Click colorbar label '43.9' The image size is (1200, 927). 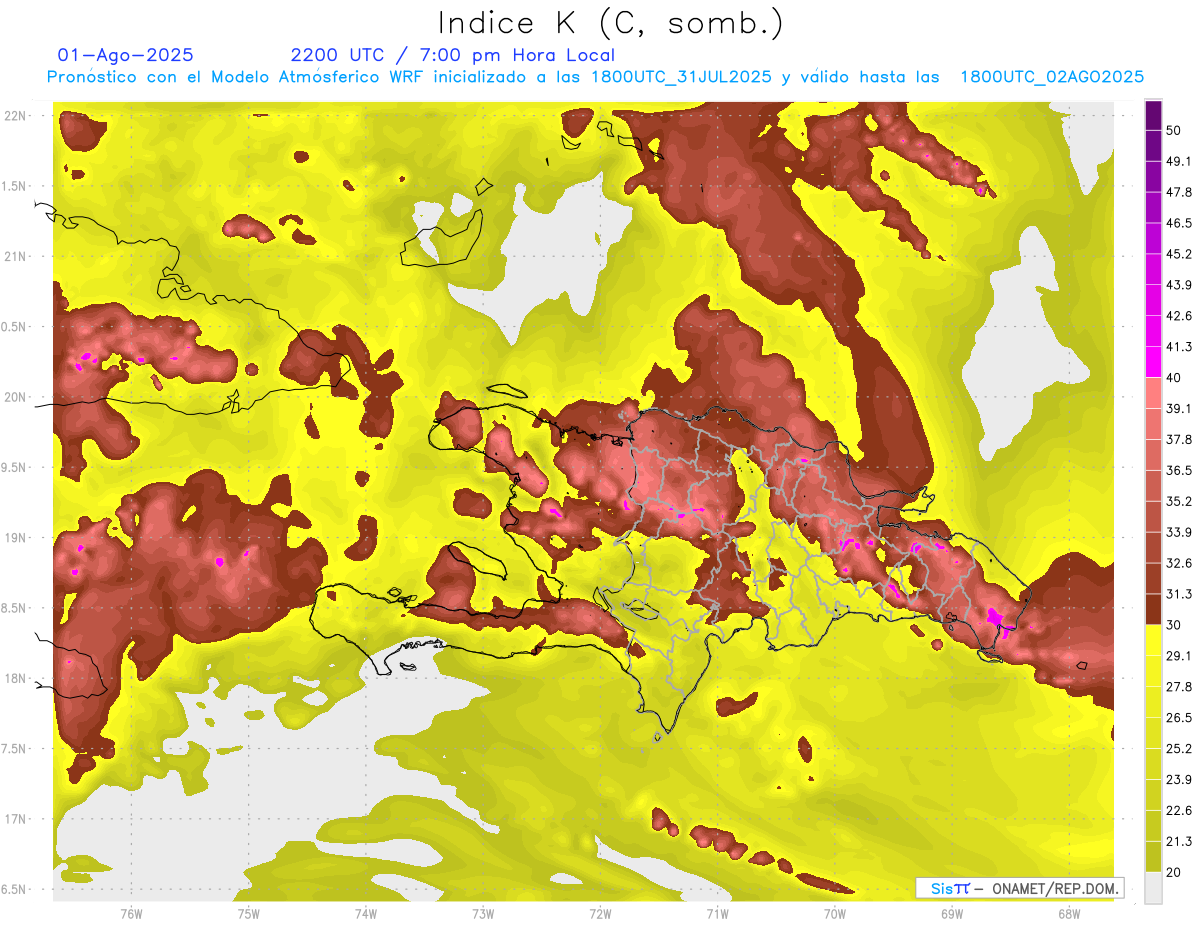coord(1179,286)
